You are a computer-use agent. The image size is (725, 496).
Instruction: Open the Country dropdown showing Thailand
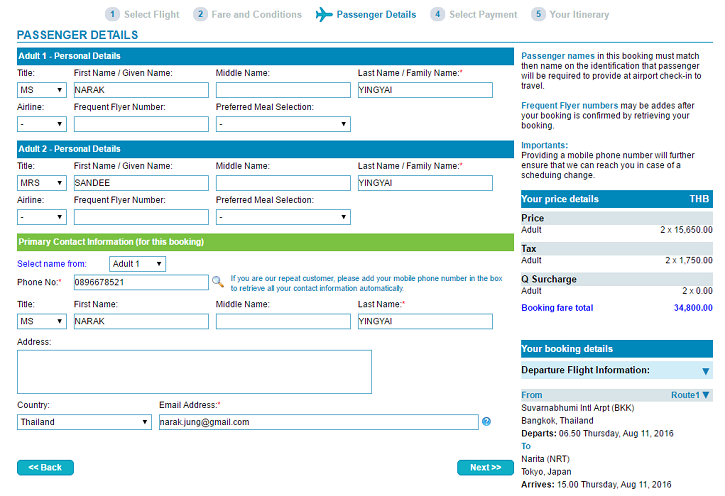click(x=84, y=422)
